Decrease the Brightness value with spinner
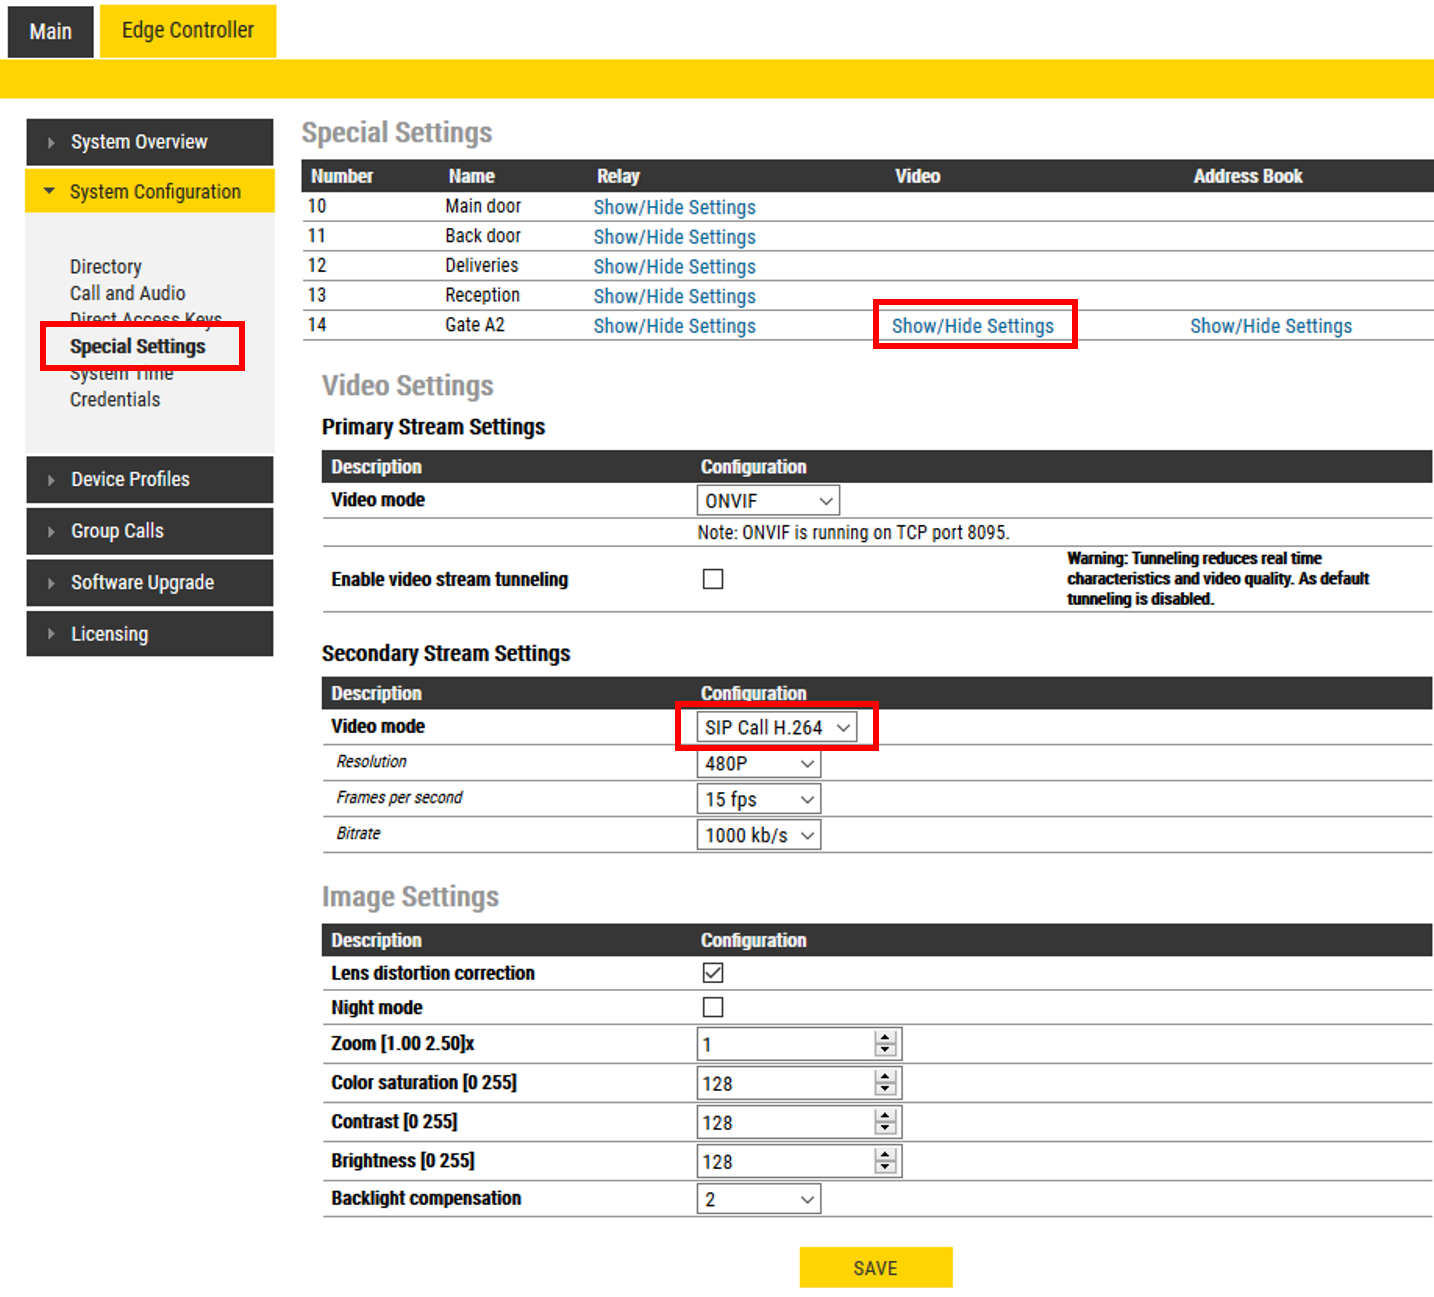 tap(885, 1168)
